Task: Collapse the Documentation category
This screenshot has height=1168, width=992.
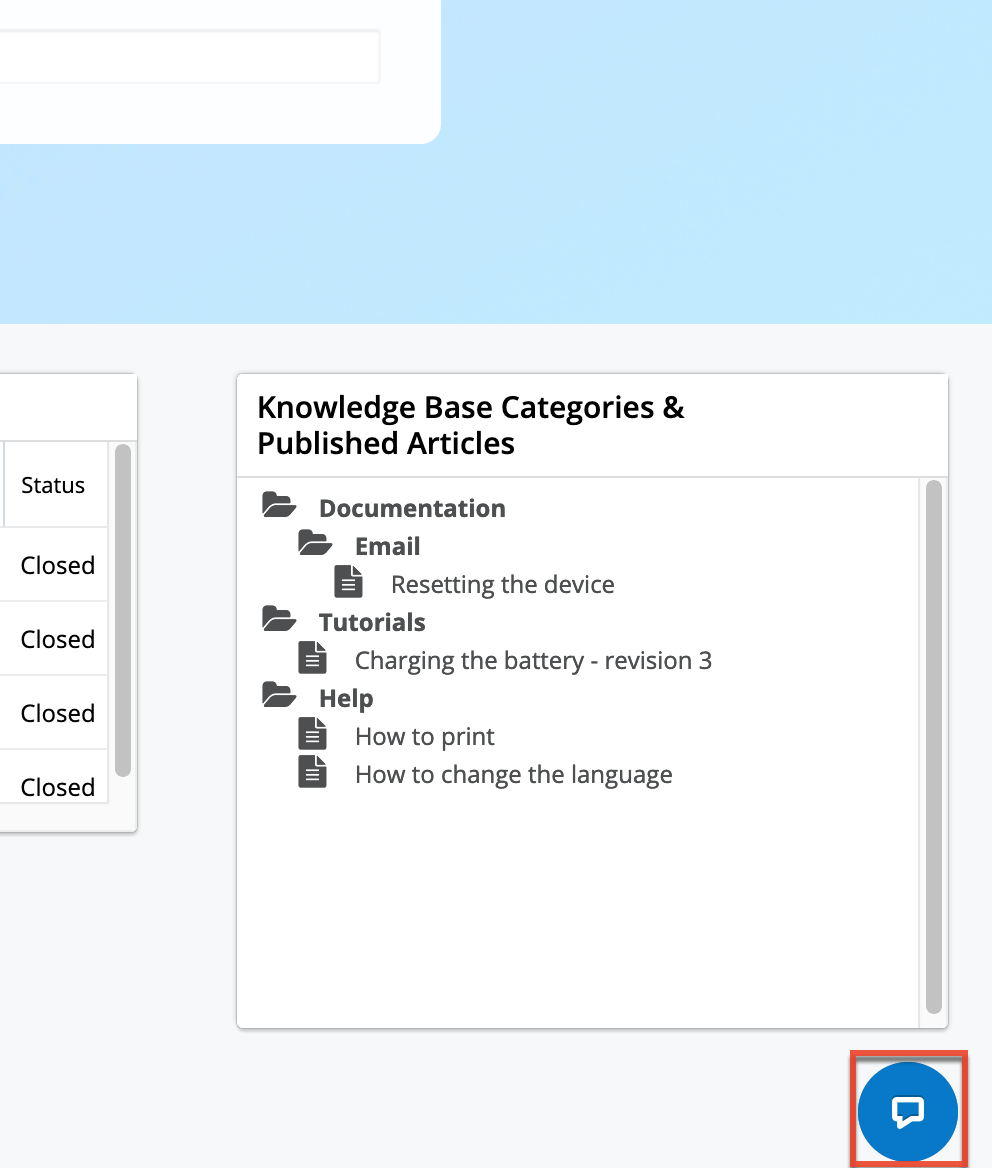Action: pyautogui.click(x=412, y=508)
